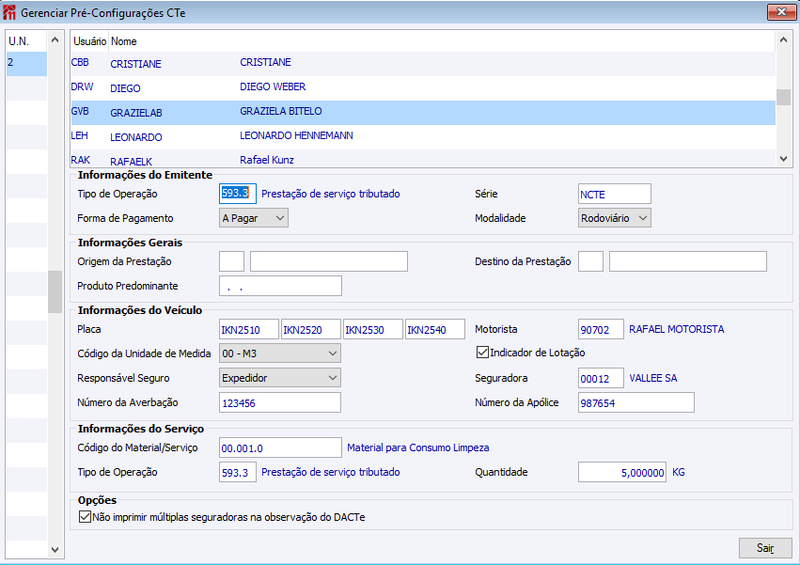The image size is (800, 565).
Task: Select the DIEGO WEBER user row
Action: pos(422,88)
